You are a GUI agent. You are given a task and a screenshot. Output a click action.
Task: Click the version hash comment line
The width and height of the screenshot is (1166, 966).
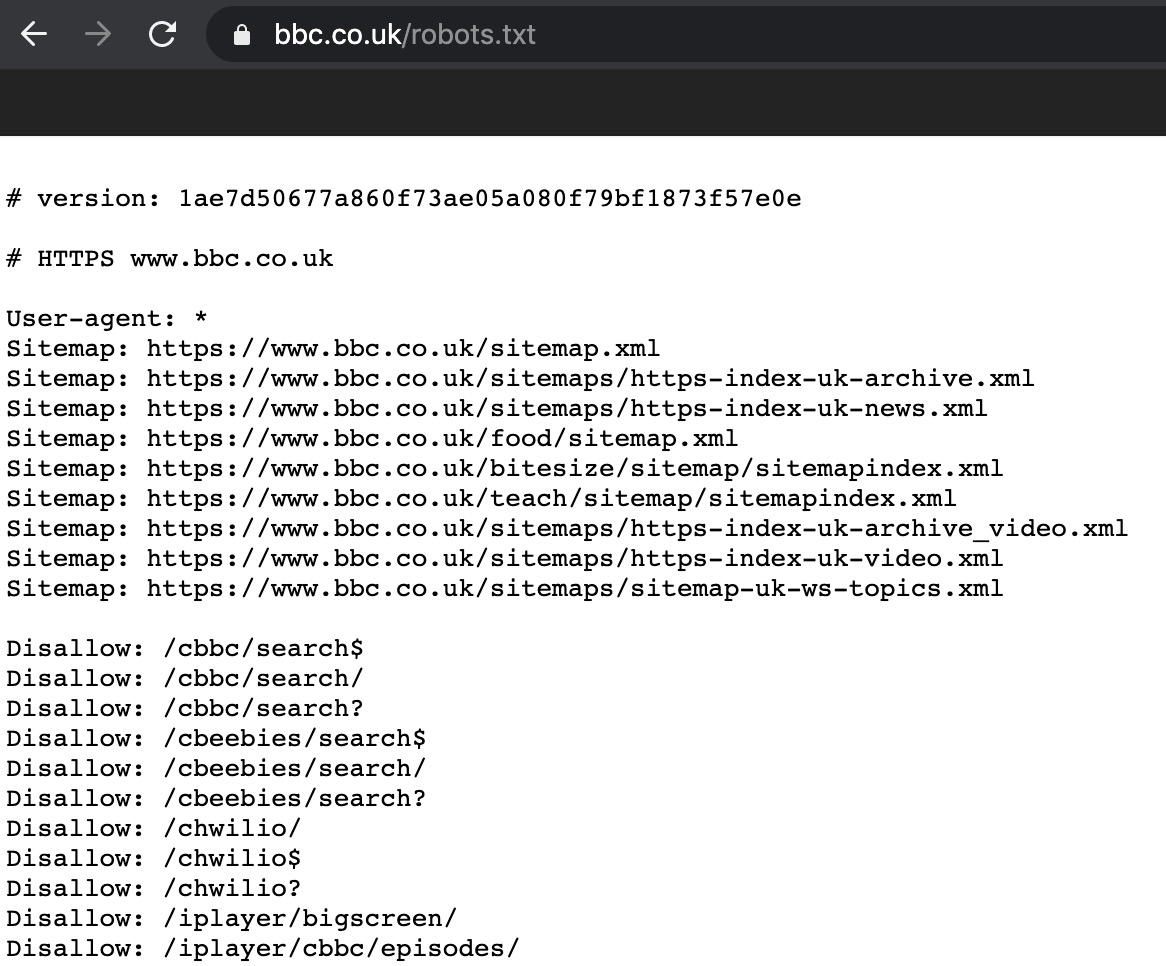[404, 199]
